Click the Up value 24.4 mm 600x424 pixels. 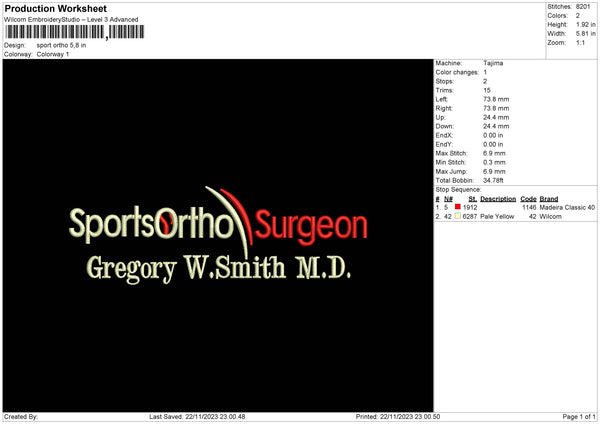(x=496, y=117)
